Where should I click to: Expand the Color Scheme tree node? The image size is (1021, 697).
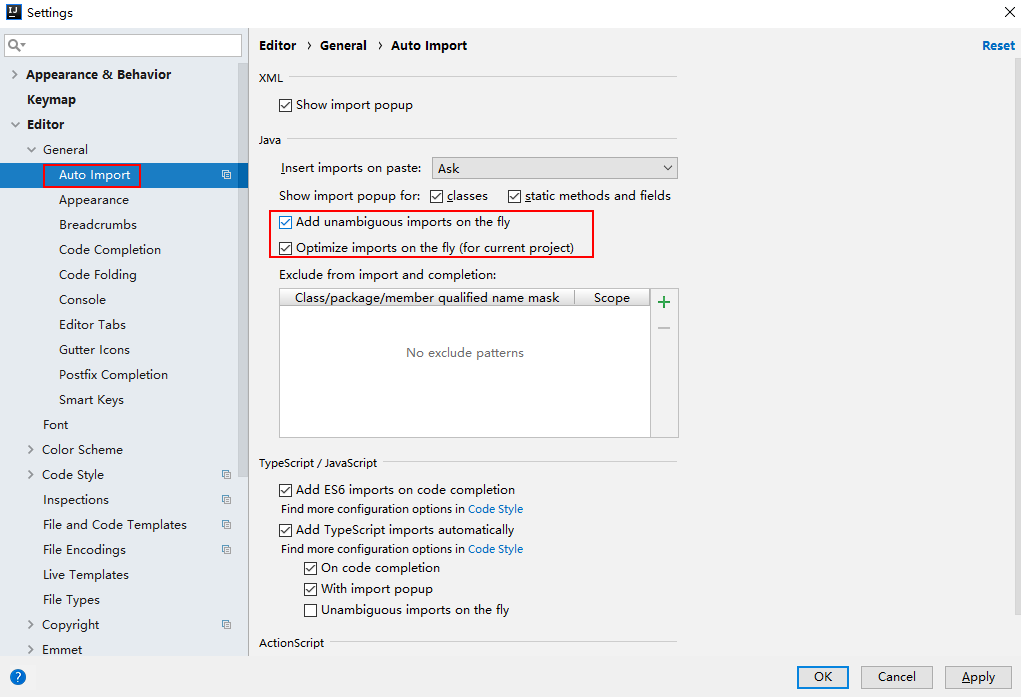coord(31,450)
